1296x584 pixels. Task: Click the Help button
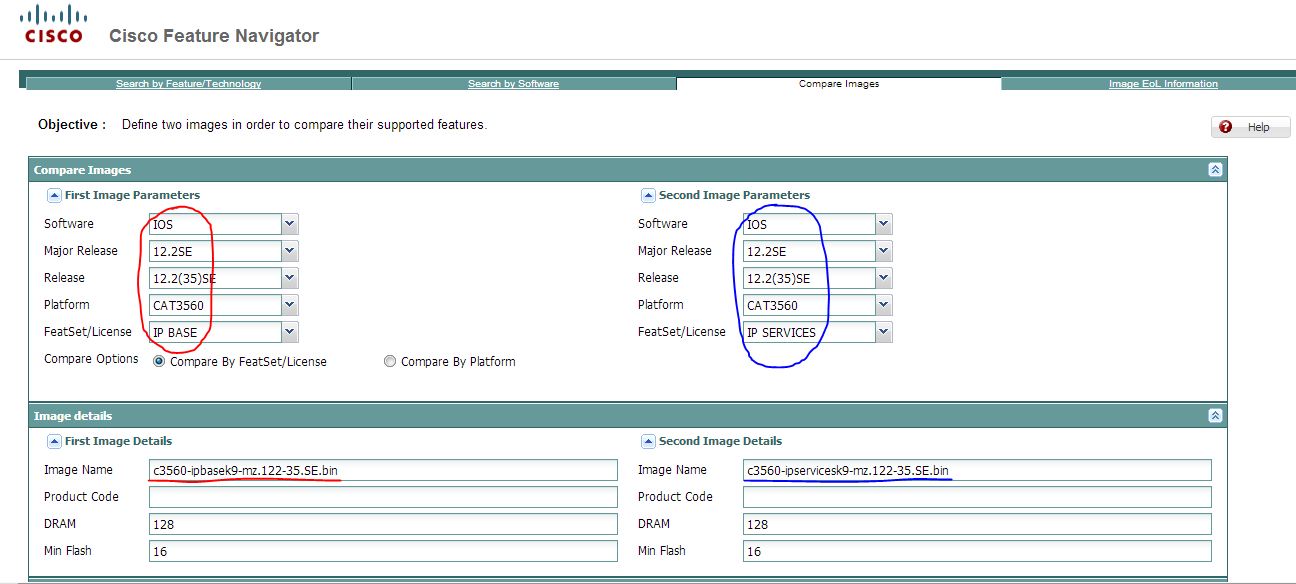pos(1250,127)
